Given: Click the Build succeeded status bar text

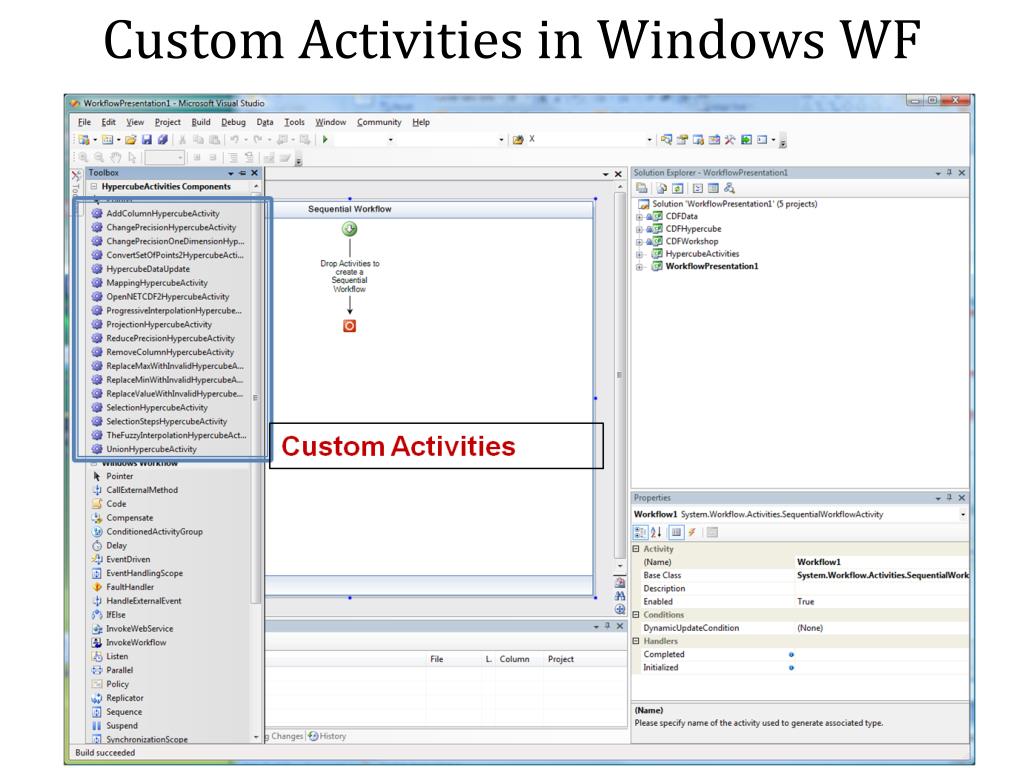Looking at the screenshot, I should pos(105,752).
